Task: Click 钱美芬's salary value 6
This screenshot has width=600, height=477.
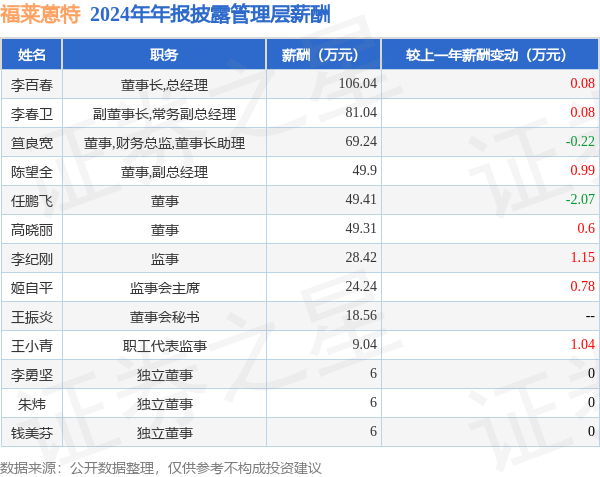Action: pyautogui.click(x=373, y=431)
